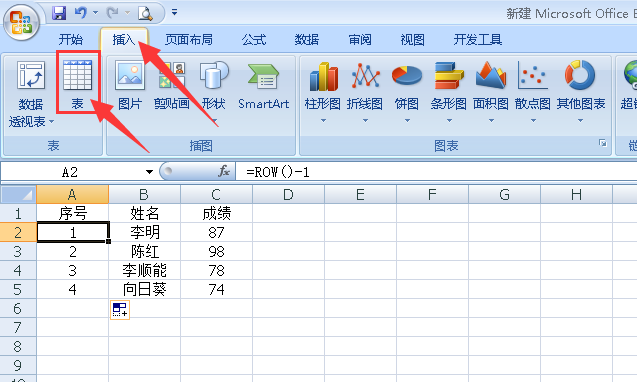Open the 数据 tab
The width and height of the screenshot is (637, 382).
pos(307,39)
